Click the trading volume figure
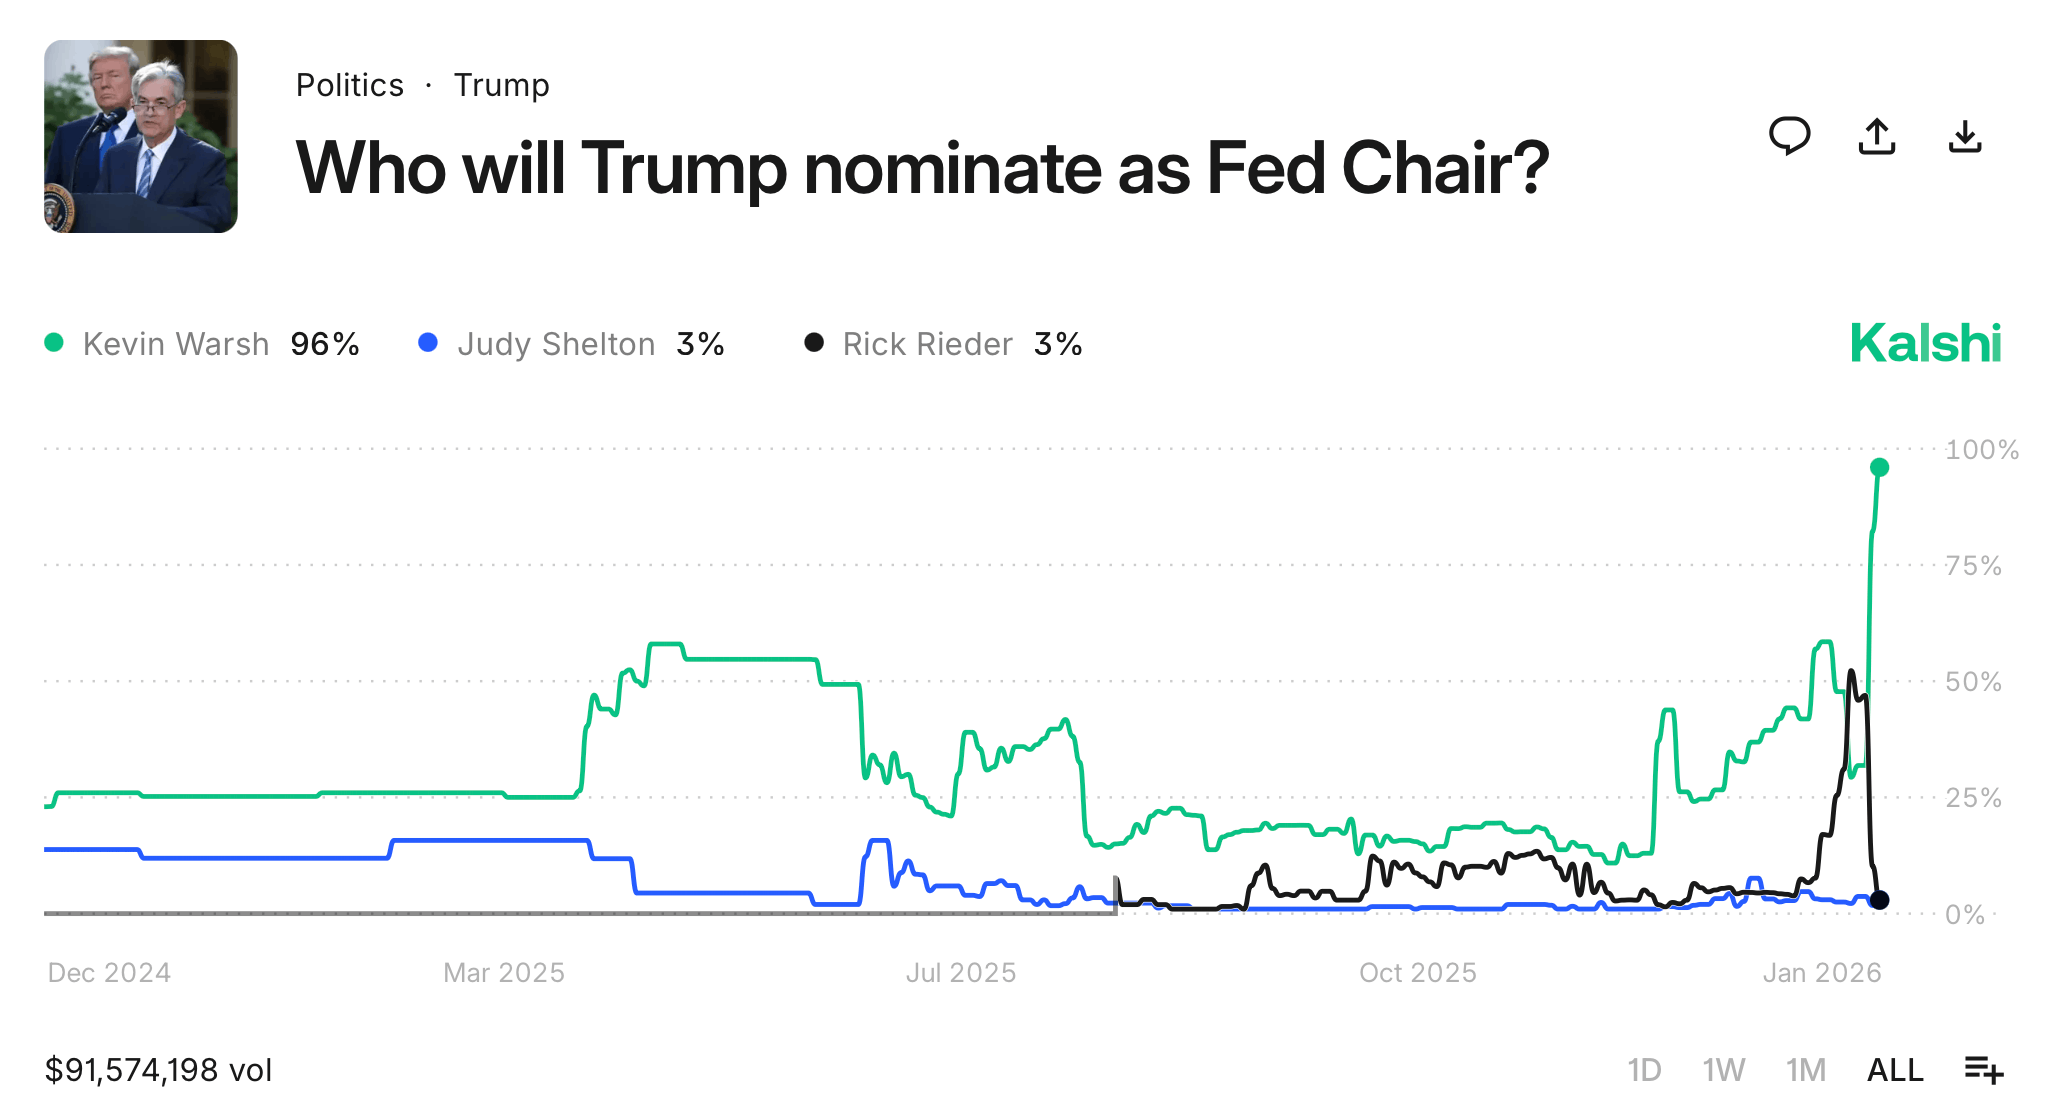Screen dimensions: 2070x1120 point(158,1070)
